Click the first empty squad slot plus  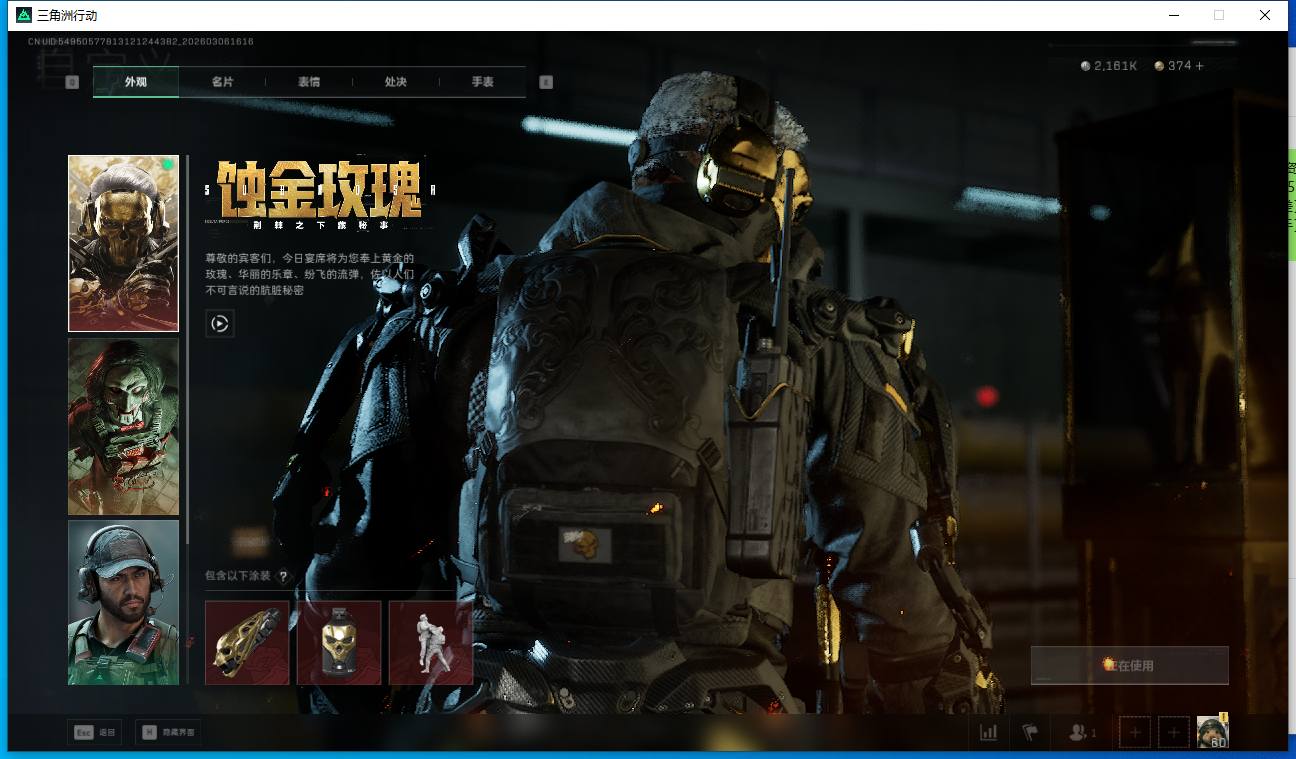pyautogui.click(x=1134, y=732)
